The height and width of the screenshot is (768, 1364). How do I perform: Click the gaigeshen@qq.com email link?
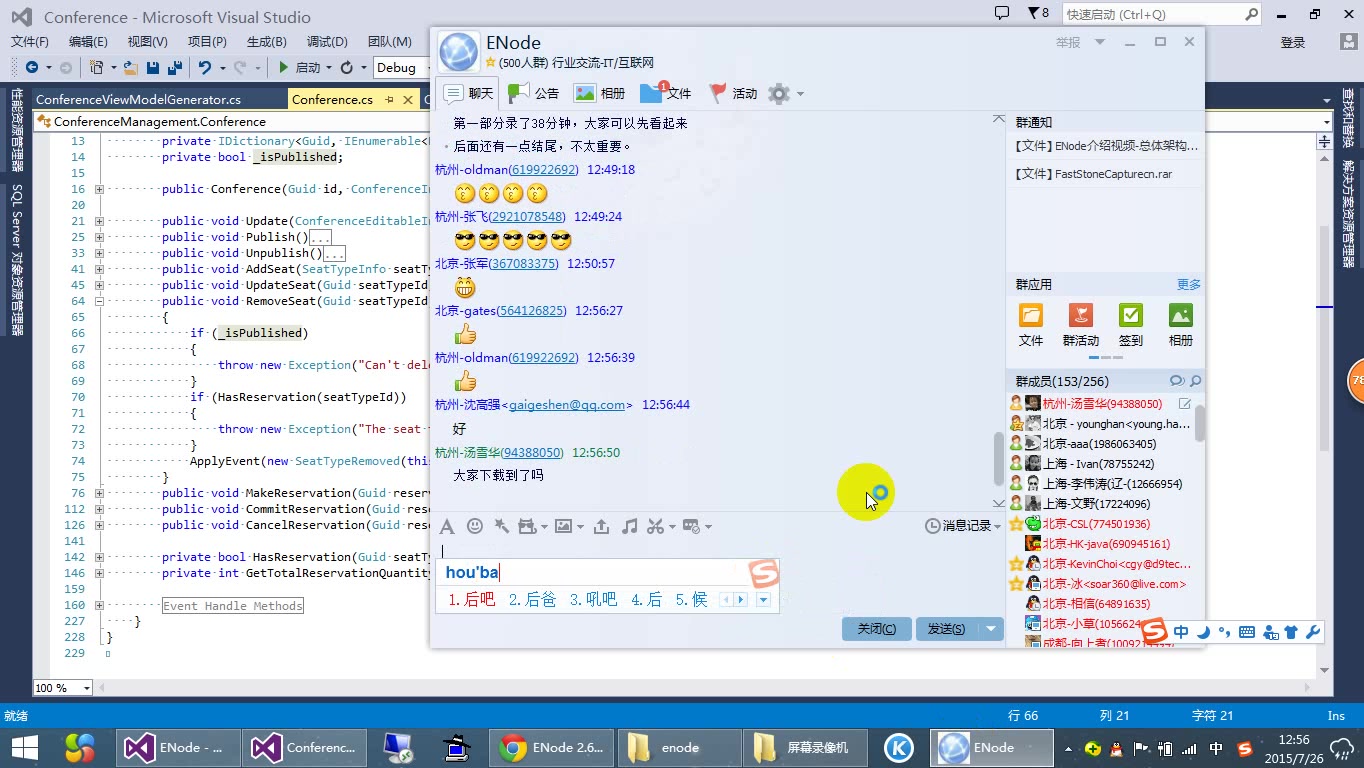pos(568,405)
